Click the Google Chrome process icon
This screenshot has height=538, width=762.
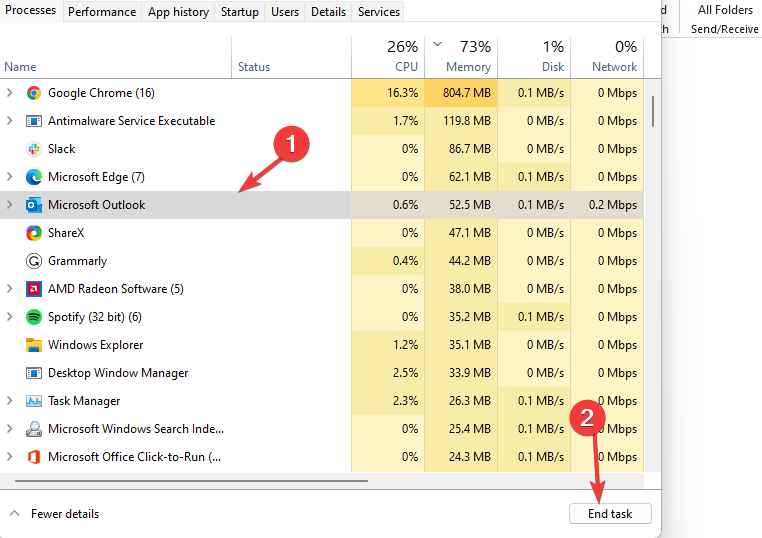pos(34,93)
